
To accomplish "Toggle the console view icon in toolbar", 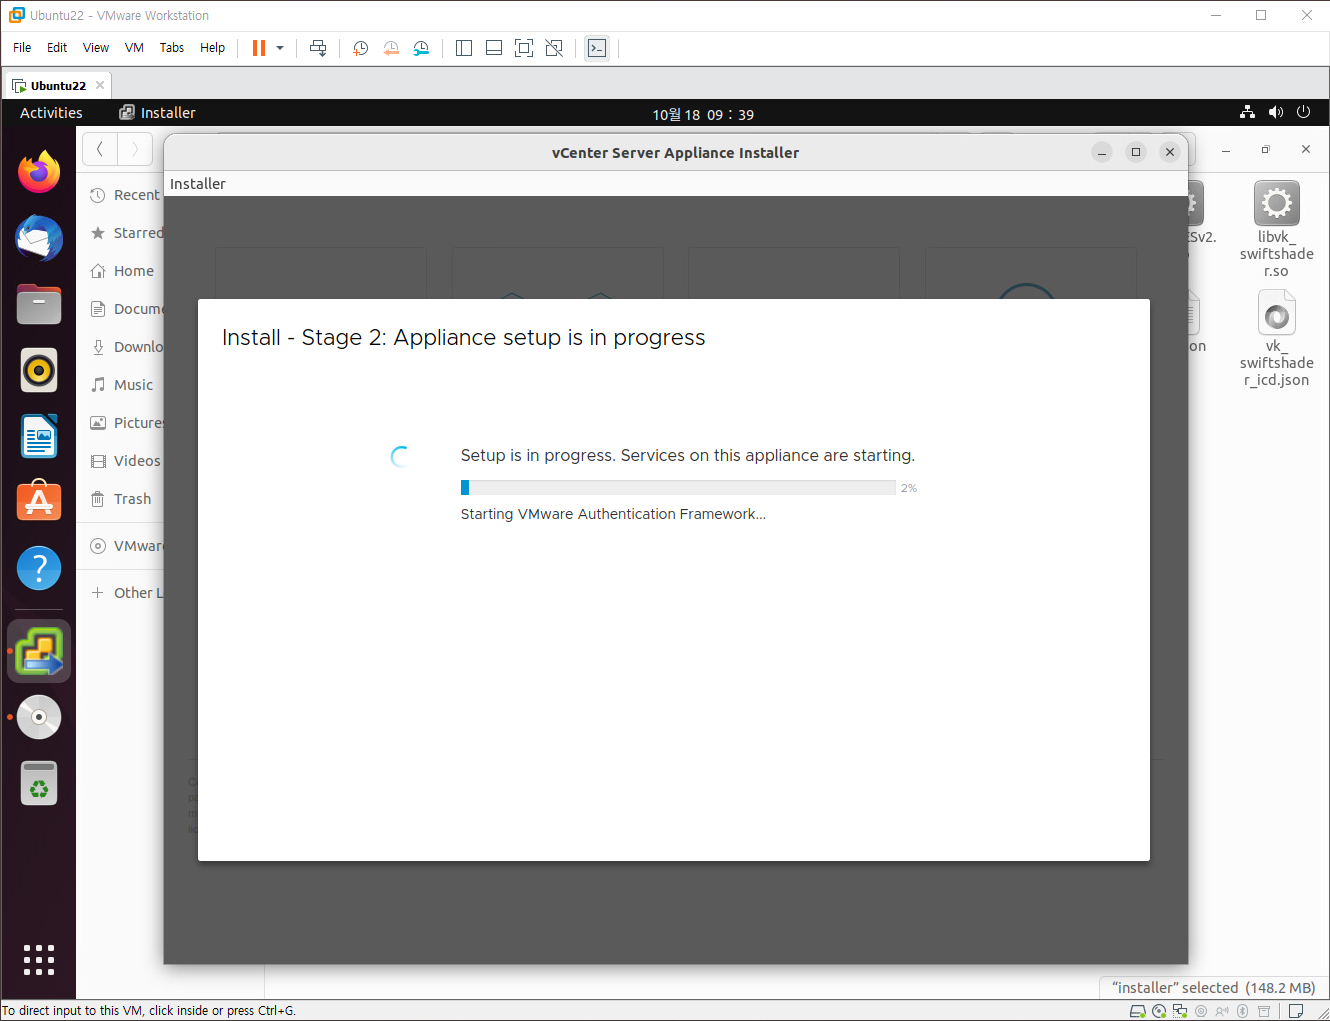I will coord(597,48).
